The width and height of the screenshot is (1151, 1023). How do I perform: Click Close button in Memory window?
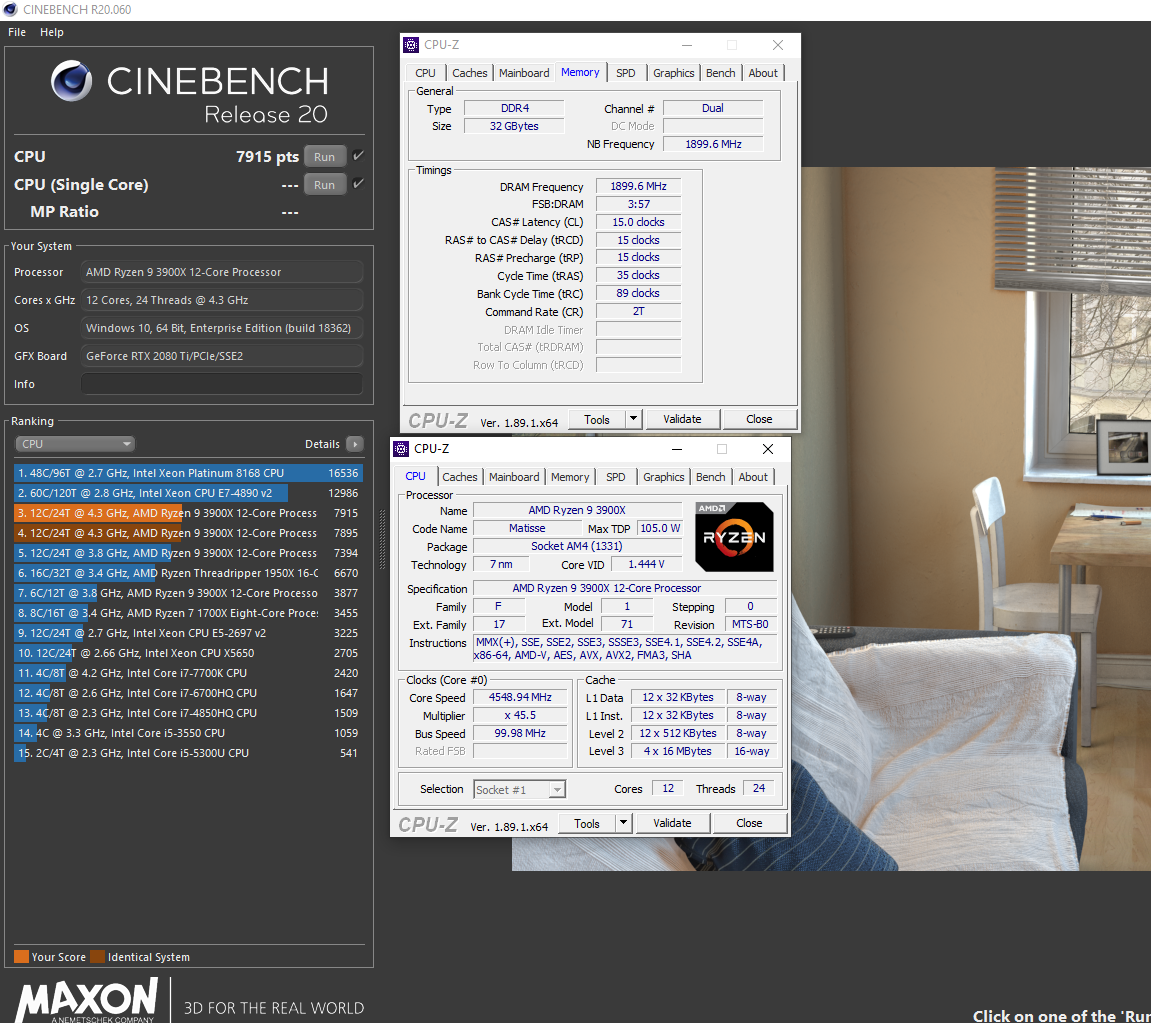point(759,419)
